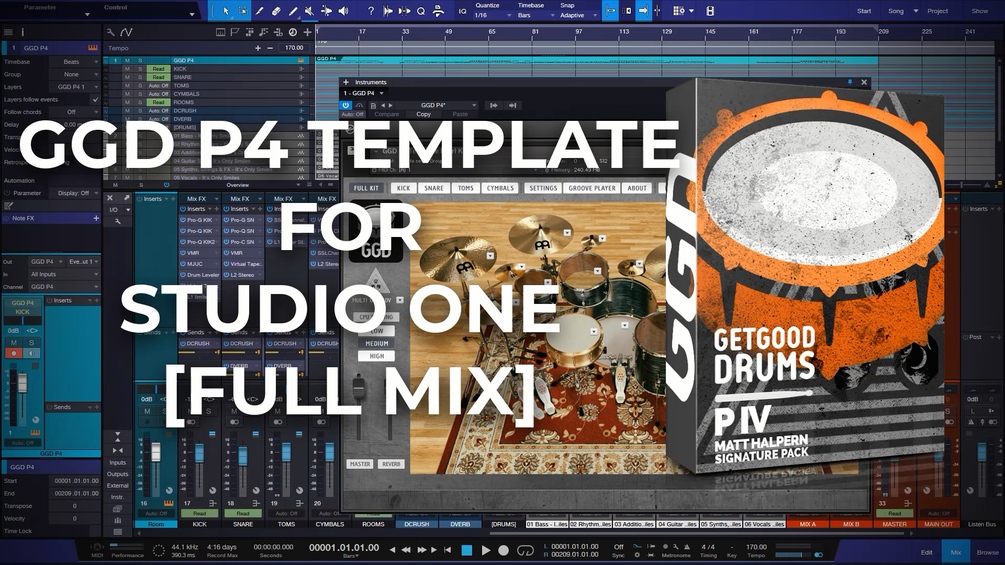The image size is (1005, 565).
Task: Select the Range tool
Action: (x=243, y=11)
